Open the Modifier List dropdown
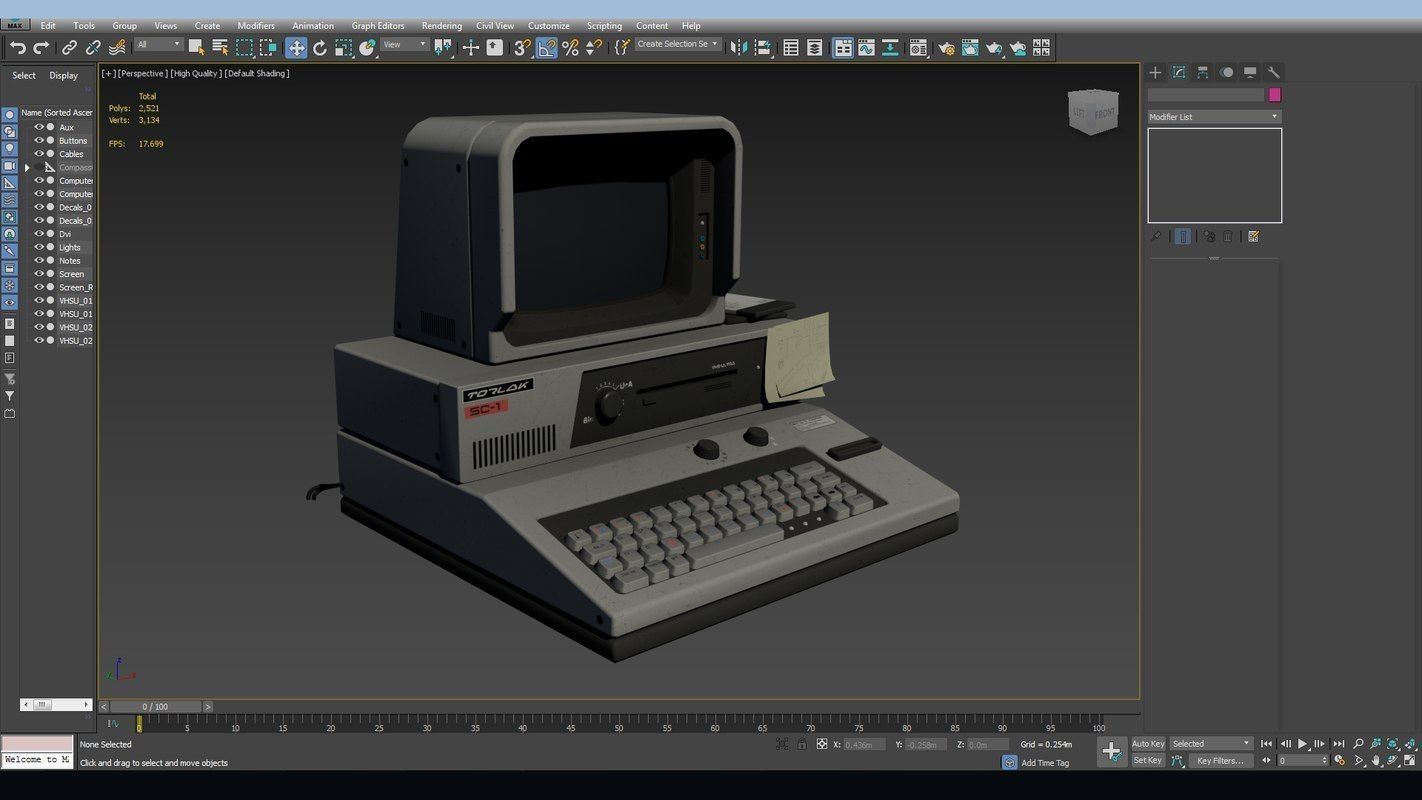Image resolution: width=1422 pixels, height=800 pixels. point(1214,117)
